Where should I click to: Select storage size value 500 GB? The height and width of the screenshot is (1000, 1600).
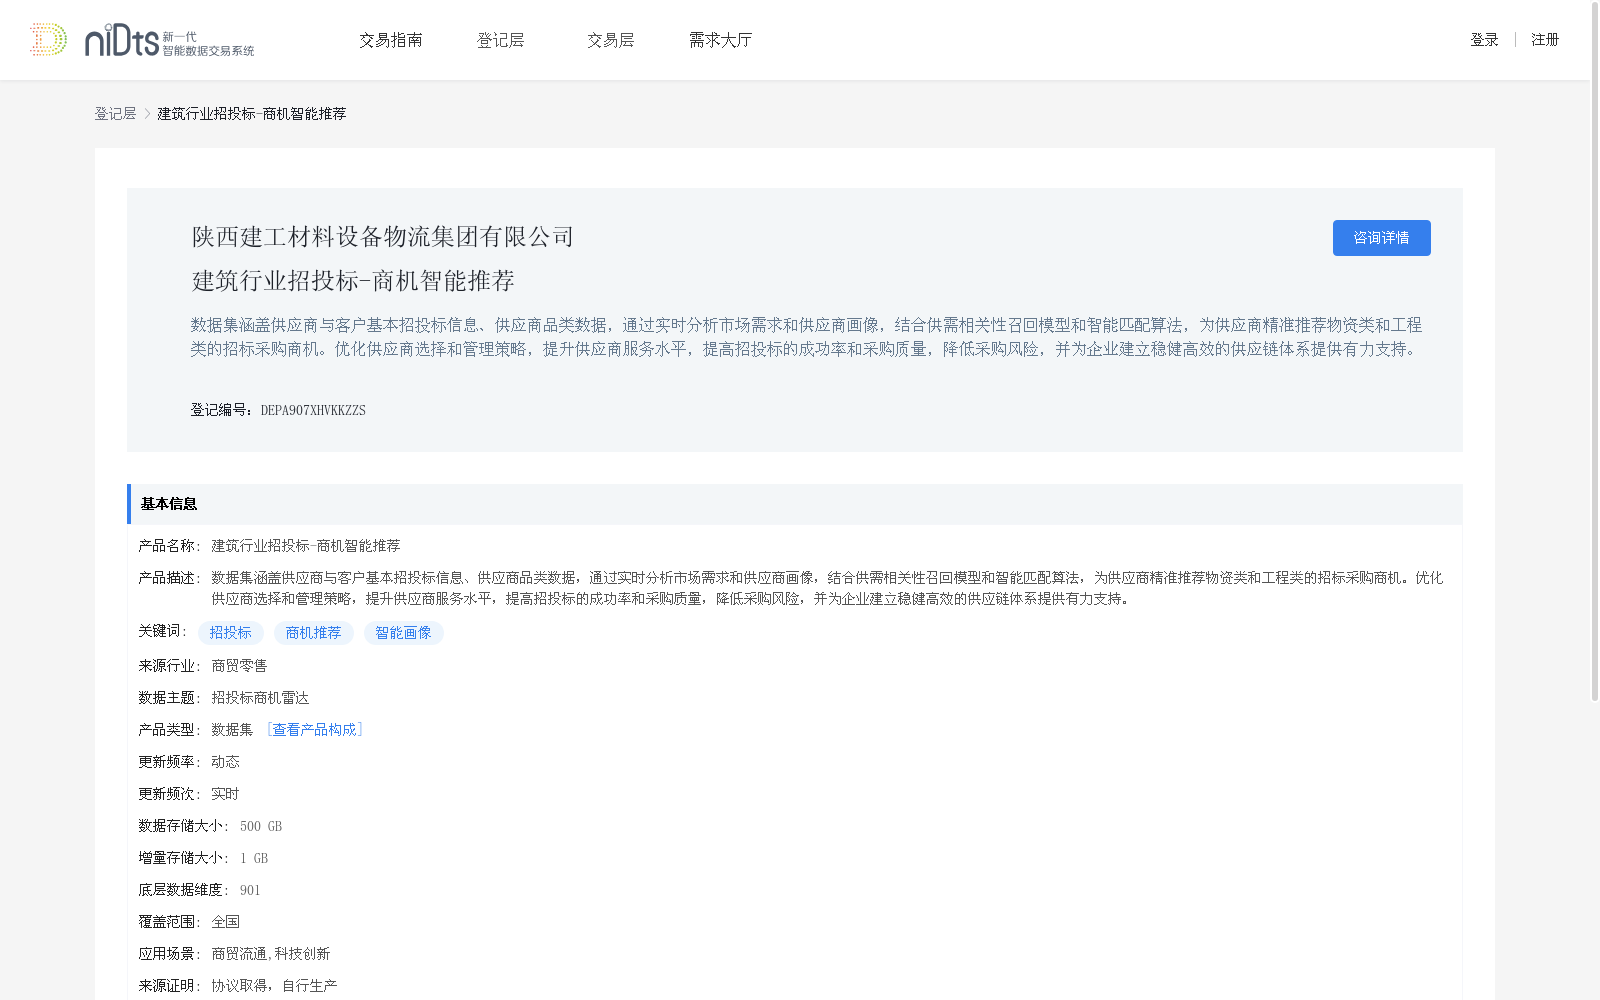(261, 826)
